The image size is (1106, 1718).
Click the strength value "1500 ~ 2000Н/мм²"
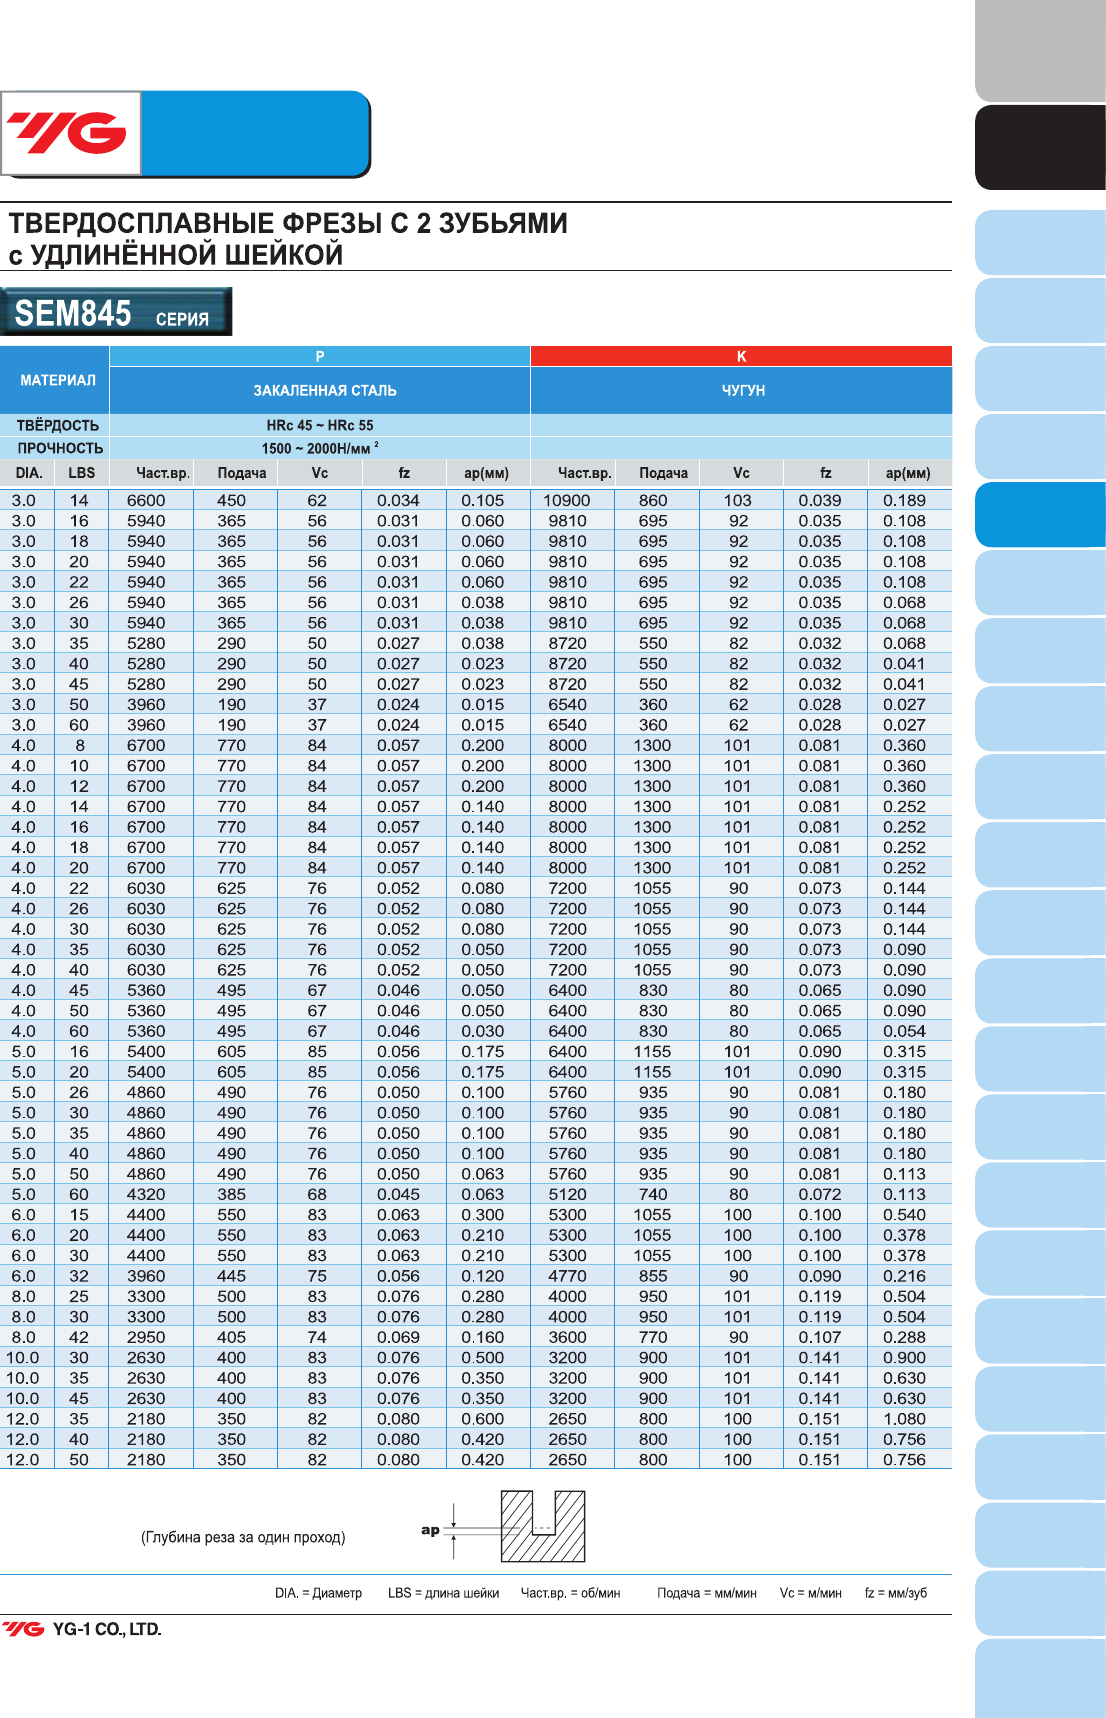click(x=320, y=448)
